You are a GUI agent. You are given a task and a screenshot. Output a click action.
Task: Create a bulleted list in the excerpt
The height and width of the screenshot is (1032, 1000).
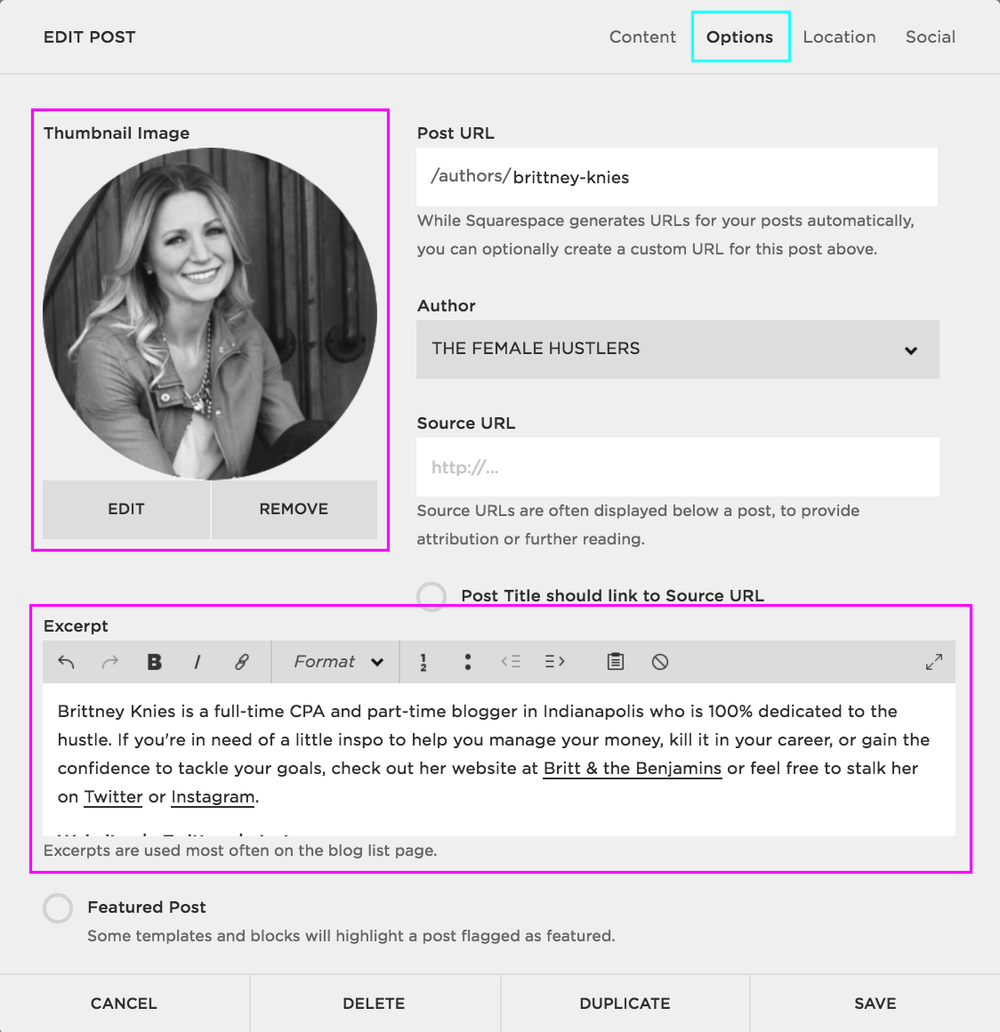(467, 661)
